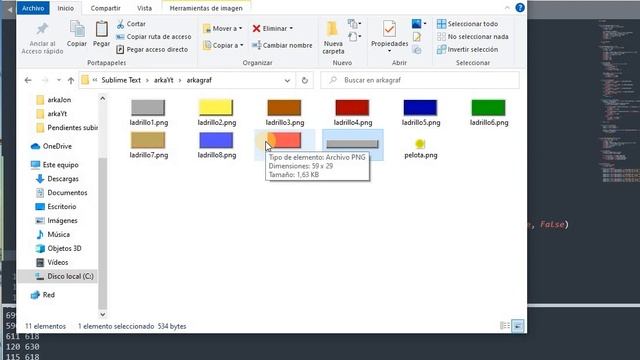640x360 pixels.
Task: Open the Archivo menu tab
Action: click(x=33, y=8)
